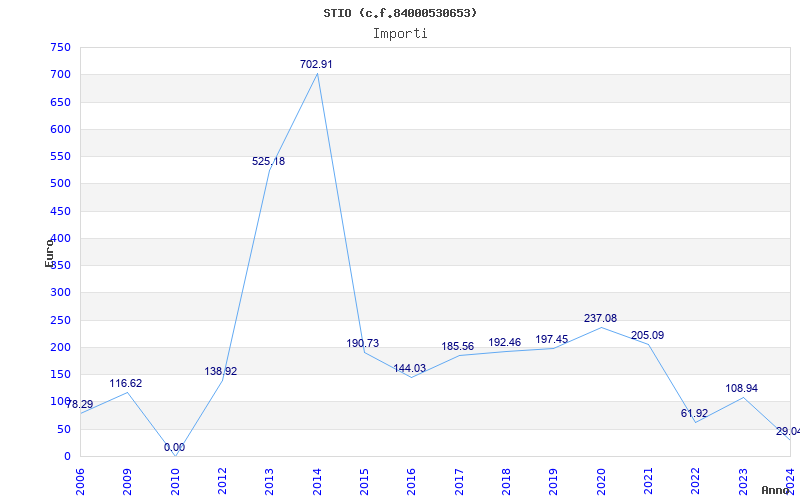Click the 450 y-axis value
Image resolution: width=800 pixels, height=500 pixels.
point(60,212)
